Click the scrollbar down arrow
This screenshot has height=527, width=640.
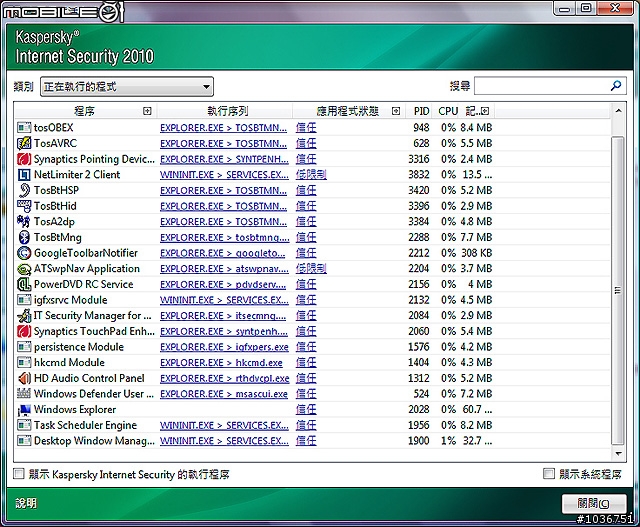pyautogui.click(x=618, y=454)
